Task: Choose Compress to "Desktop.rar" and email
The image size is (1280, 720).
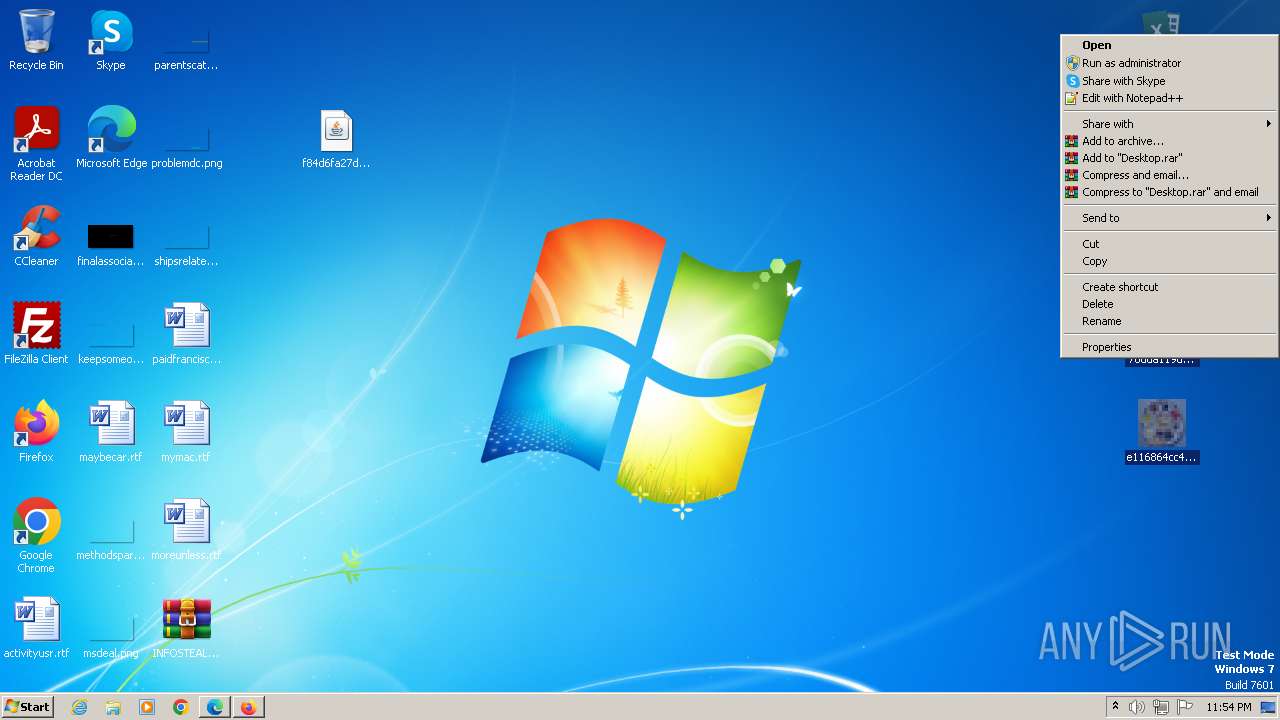Action: tap(1169, 192)
